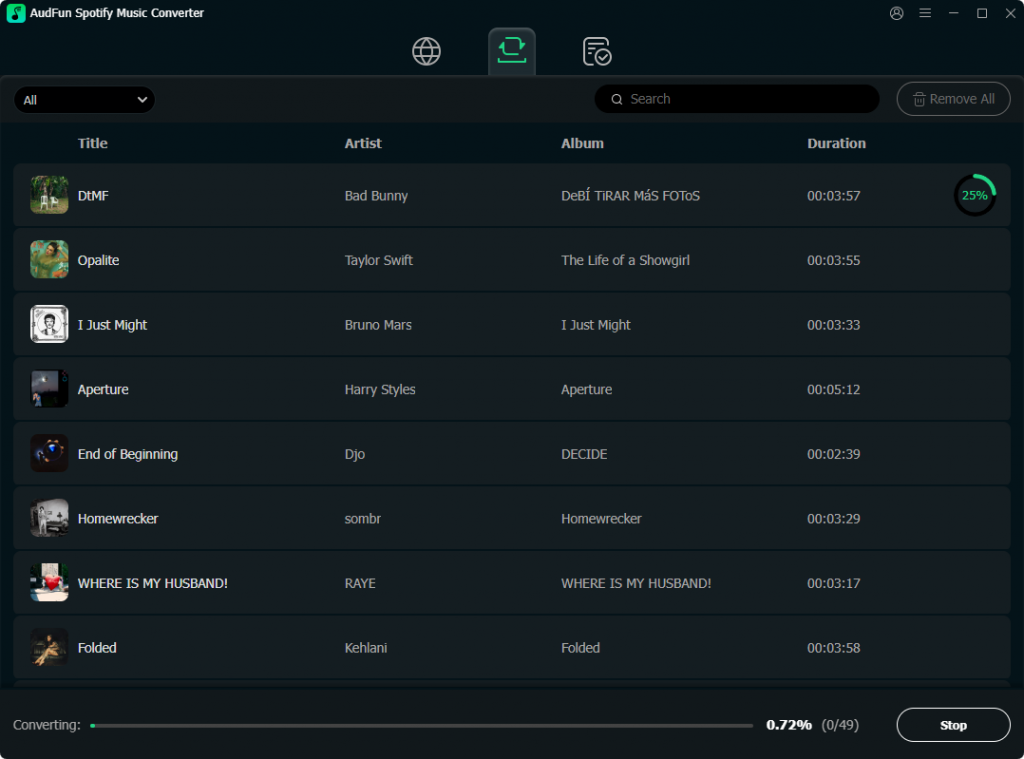Screen dimensions: 1024x759
Task: Expand the category selector chevron
Action: [142, 99]
